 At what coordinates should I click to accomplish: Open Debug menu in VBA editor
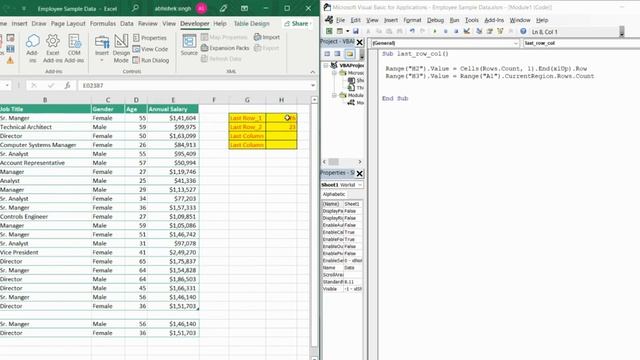click(x=435, y=20)
